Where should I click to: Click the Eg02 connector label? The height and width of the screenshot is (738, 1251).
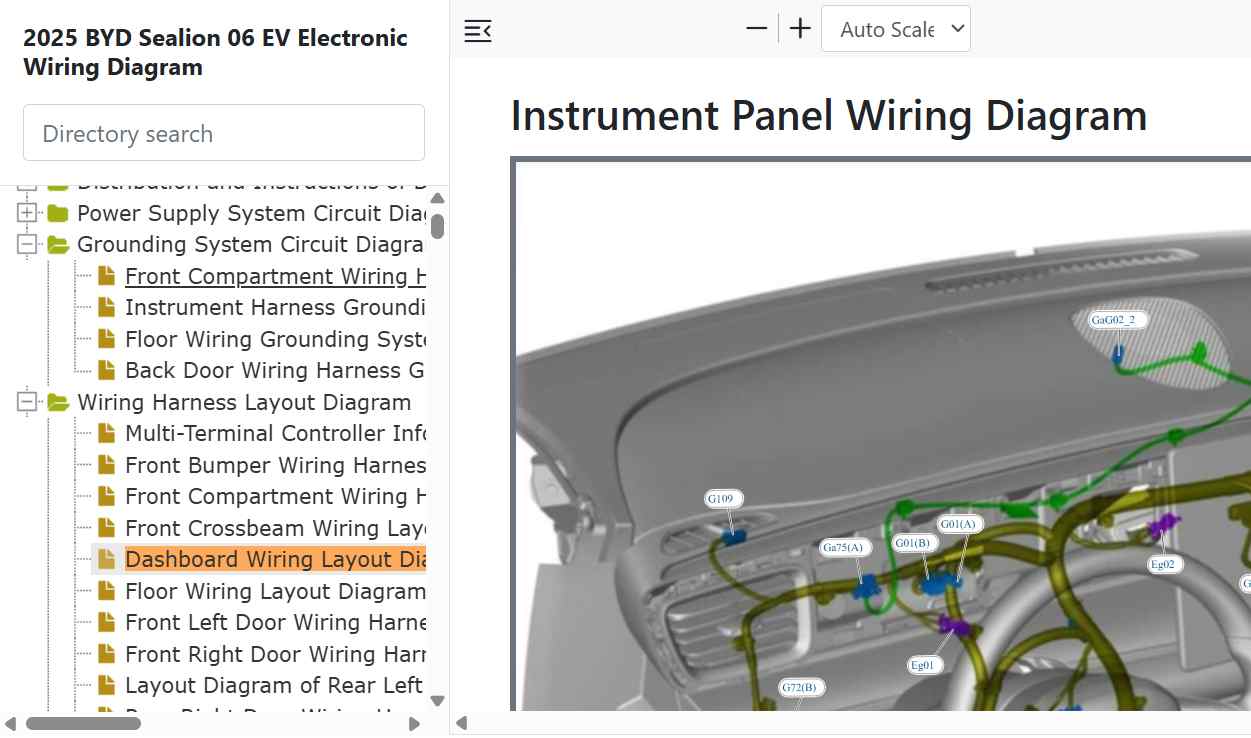coord(1163,564)
